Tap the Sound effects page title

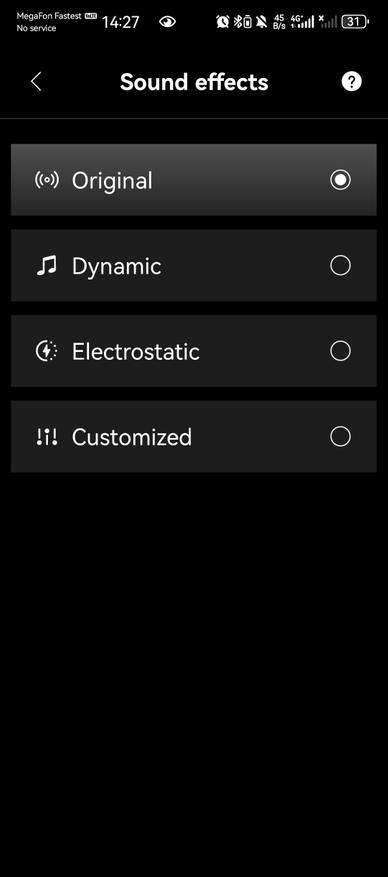(x=194, y=82)
